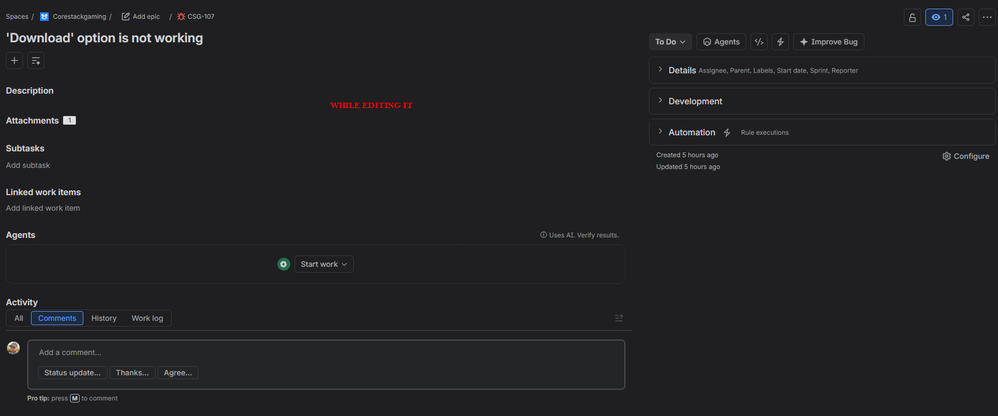The height and width of the screenshot is (416, 998).
Task: Click the Improve Bug button
Action: pyautogui.click(x=829, y=42)
